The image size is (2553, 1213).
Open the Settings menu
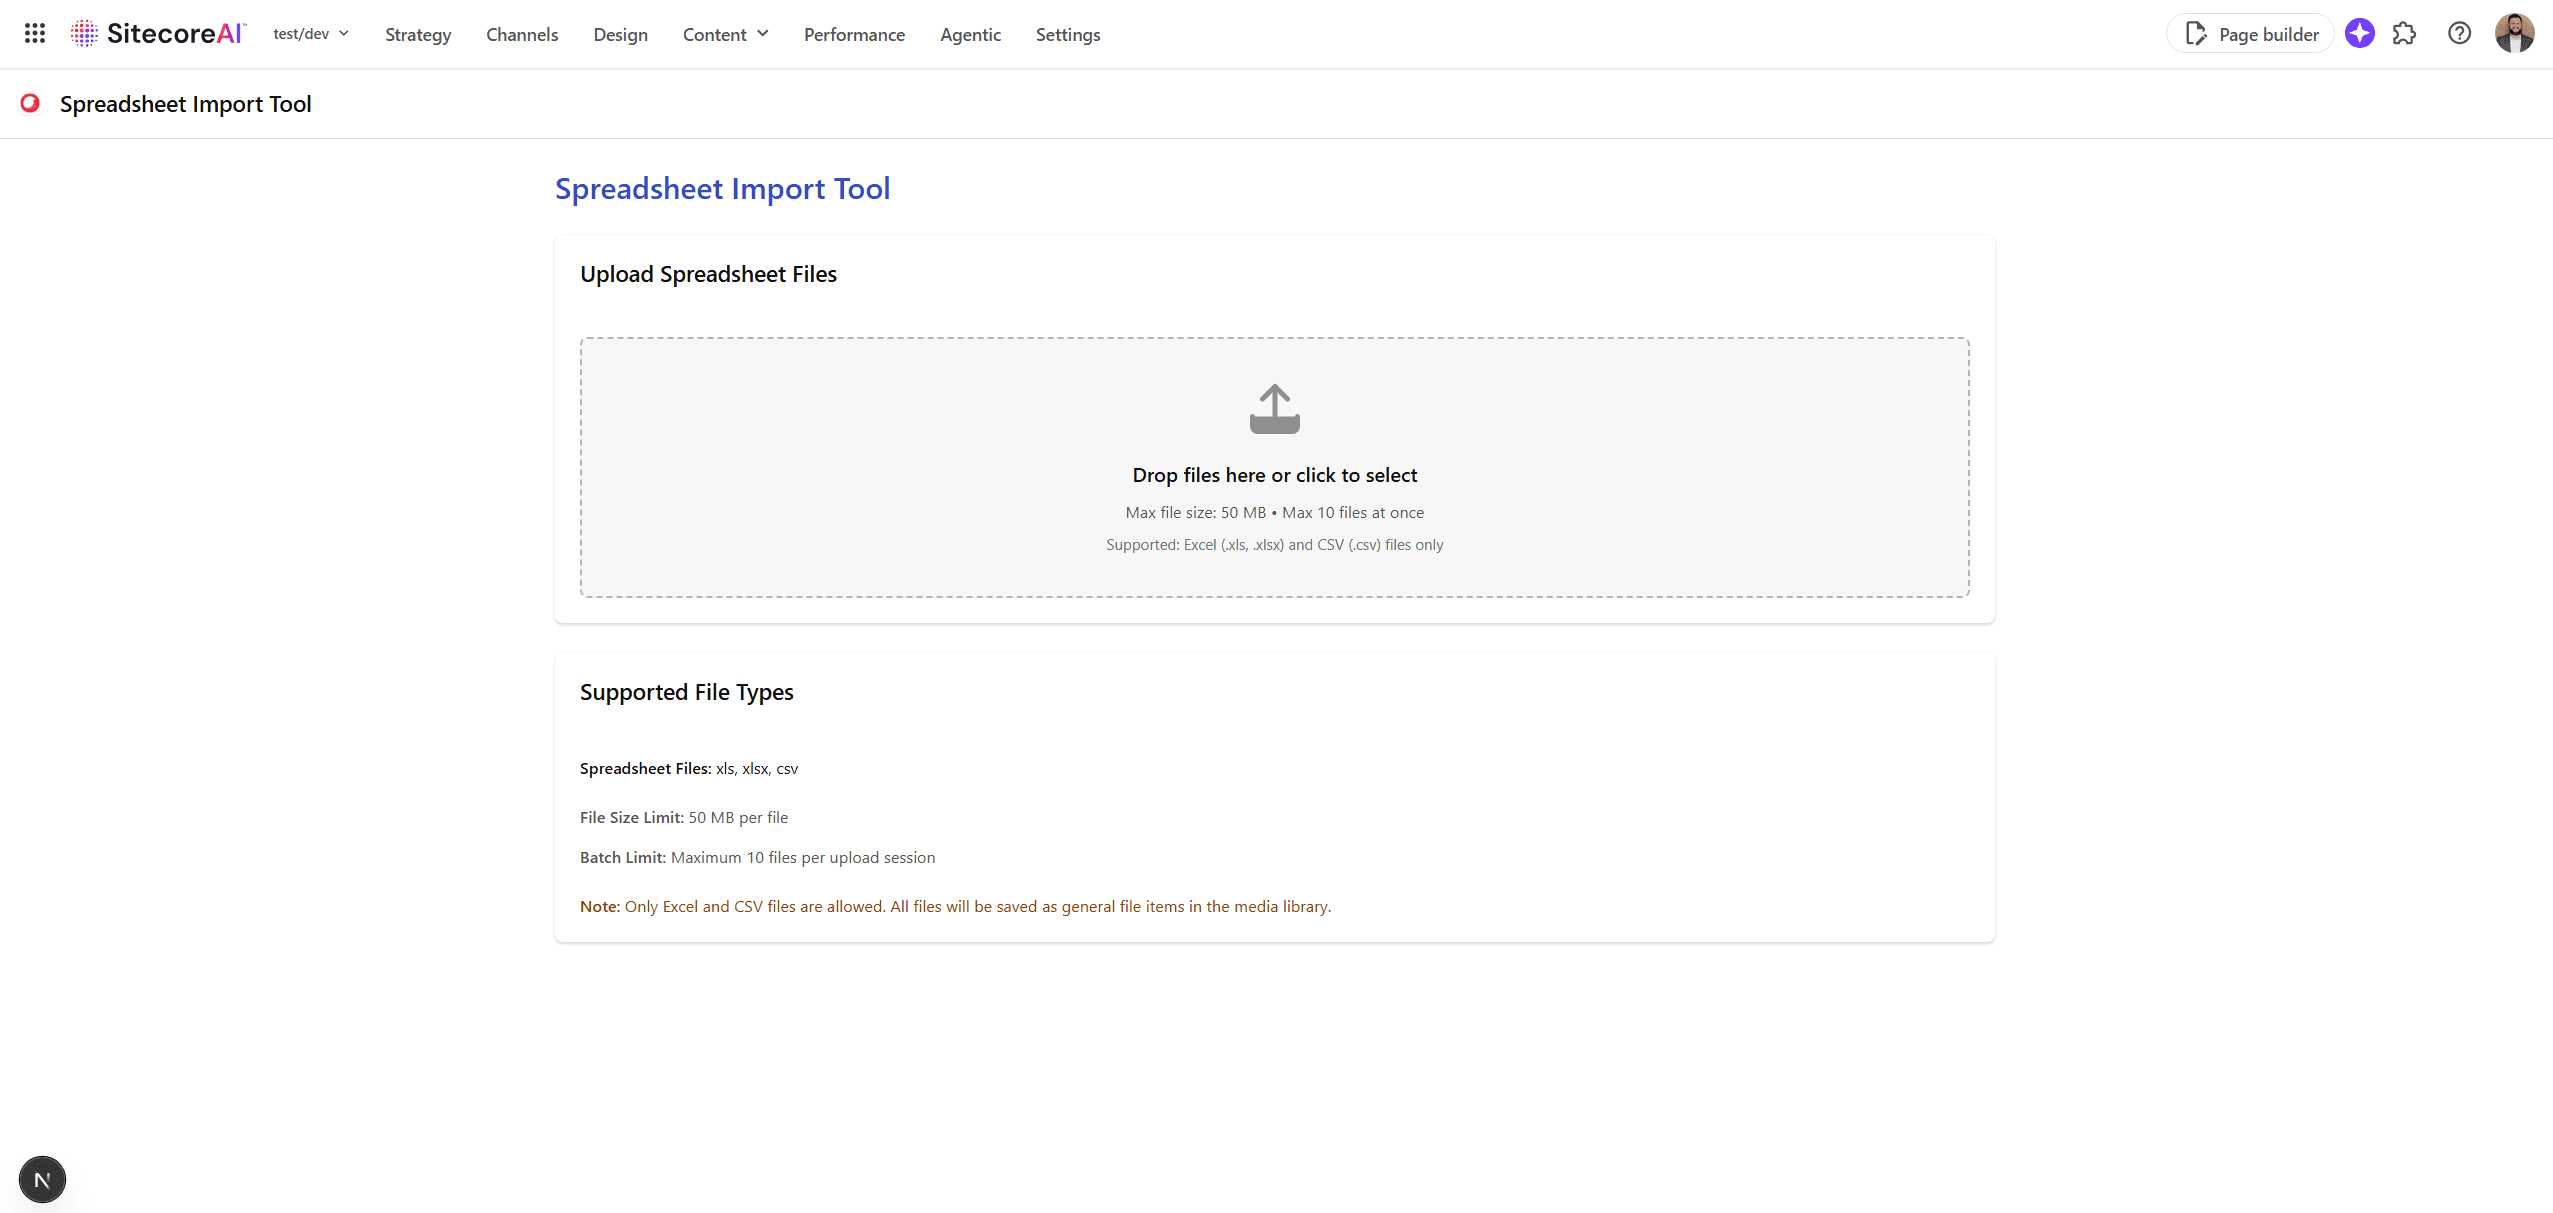(1066, 34)
